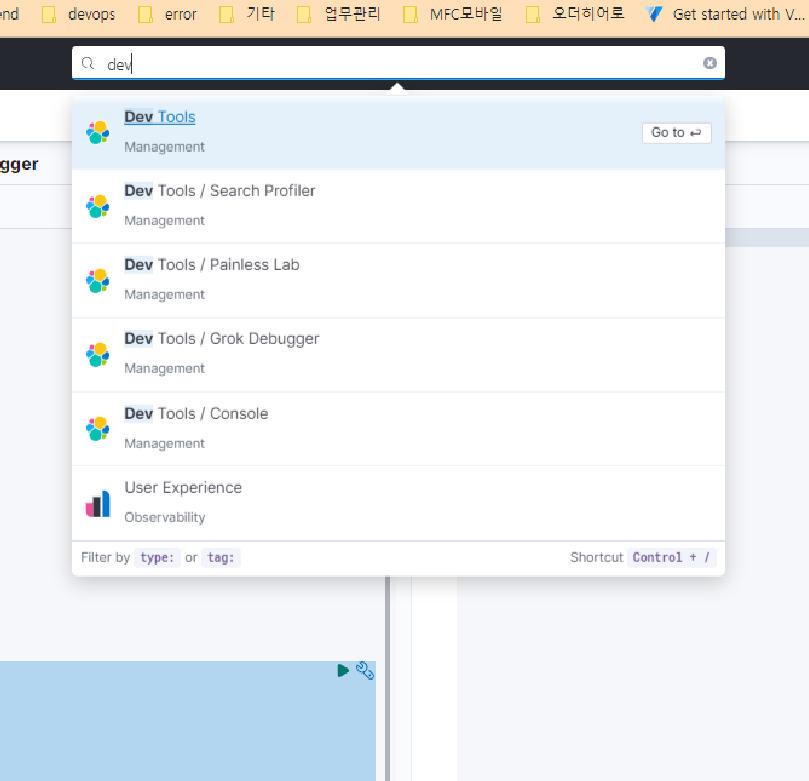Click Kibana icon beside top Dev Tools result
The height and width of the screenshot is (781, 809).
click(x=98, y=133)
